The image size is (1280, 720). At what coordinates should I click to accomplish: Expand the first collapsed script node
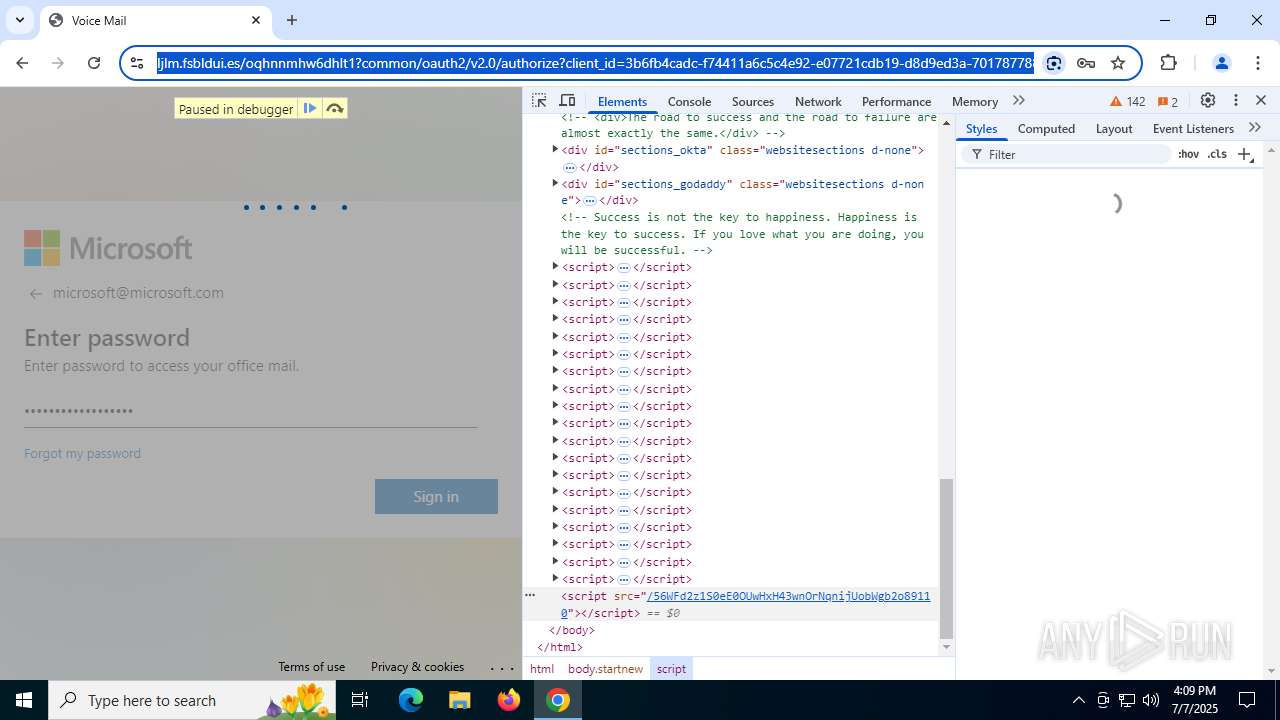pos(555,267)
